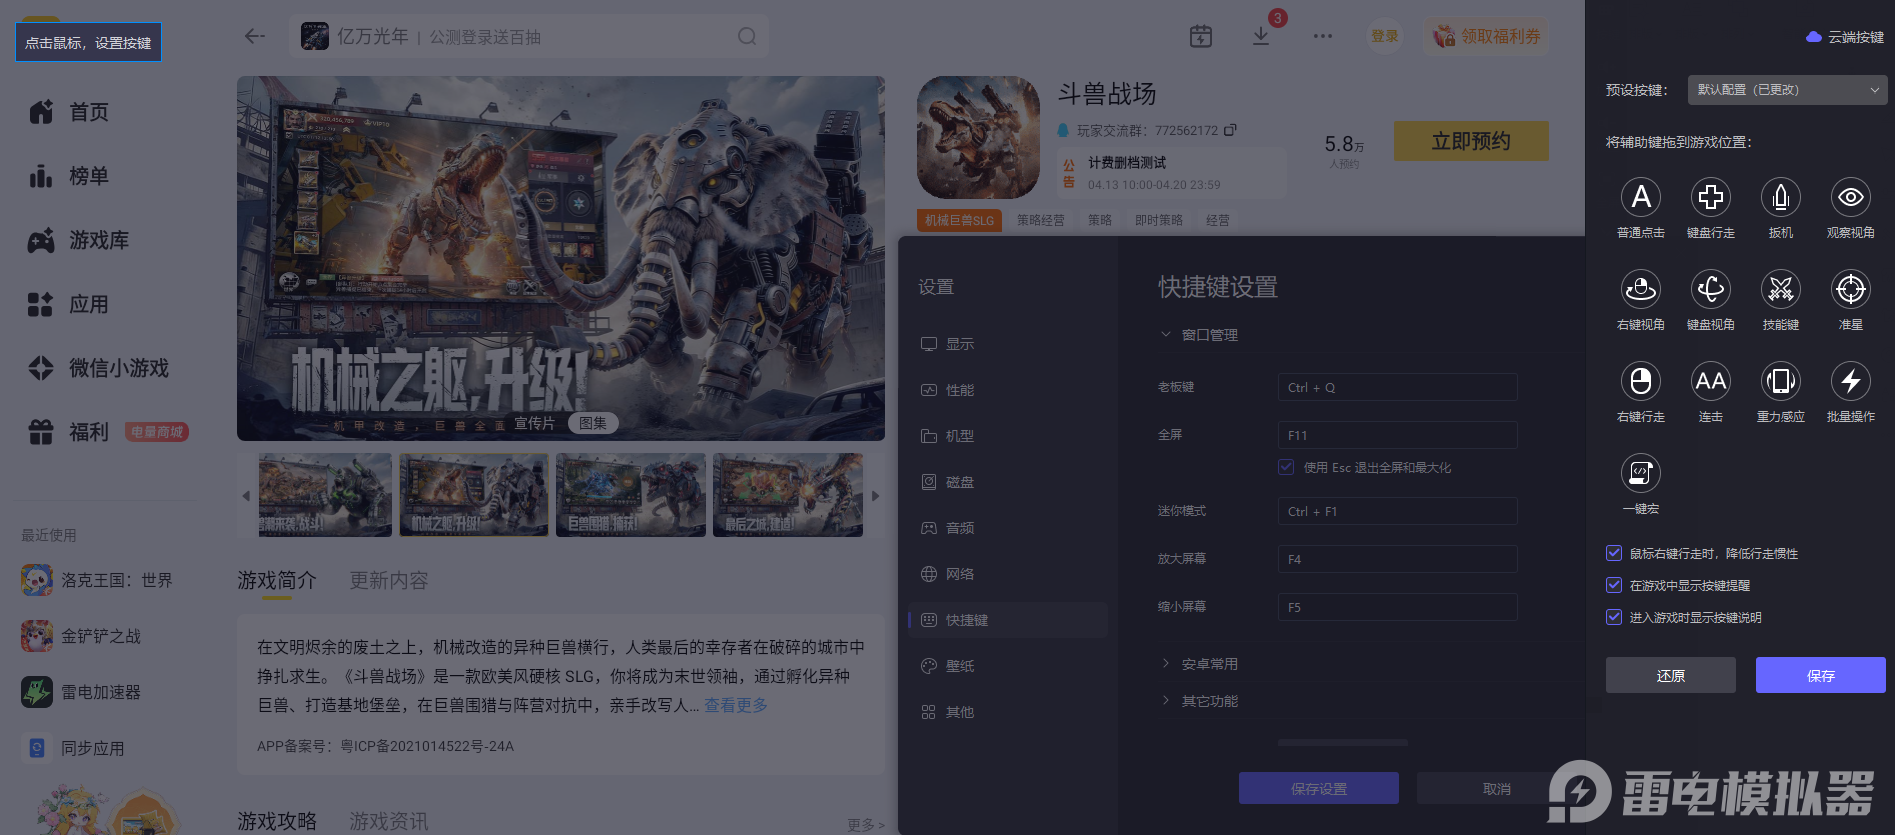Select the 右键行走 mouse icon
1895x835 pixels.
(x=1641, y=381)
